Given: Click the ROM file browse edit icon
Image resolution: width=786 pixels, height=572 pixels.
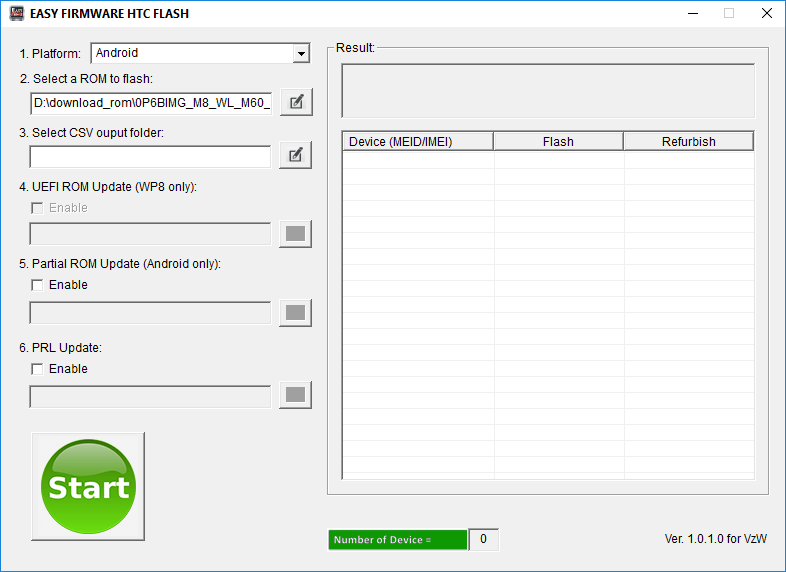Looking at the screenshot, I should coord(296,102).
